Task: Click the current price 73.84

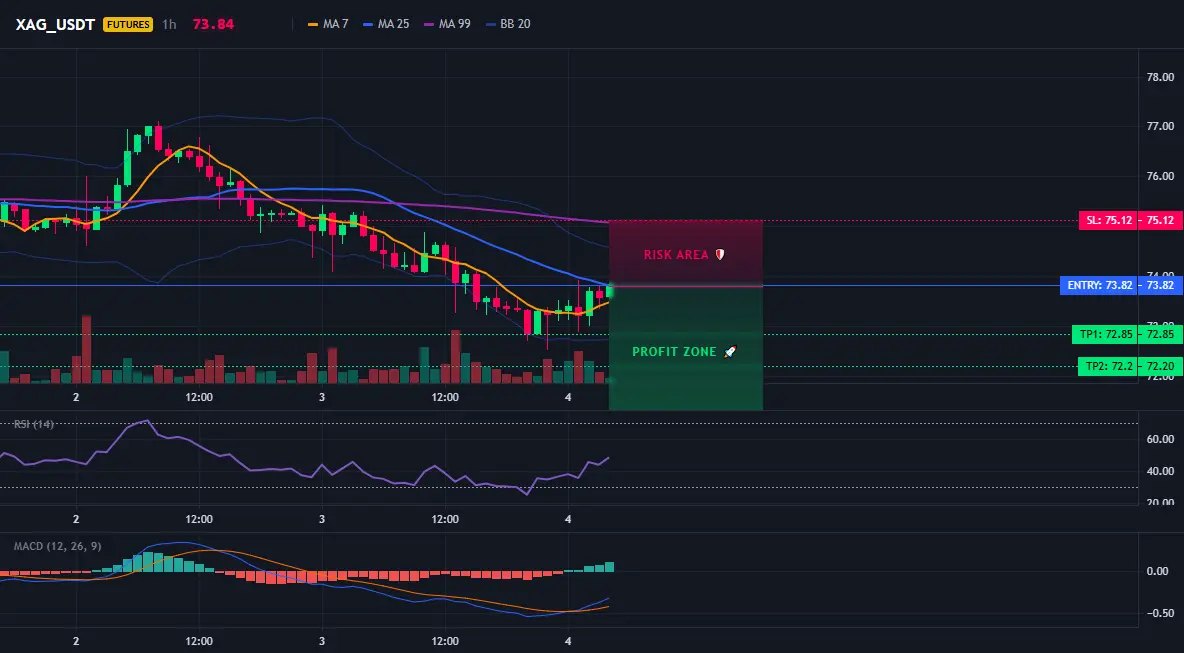Action: click(213, 24)
